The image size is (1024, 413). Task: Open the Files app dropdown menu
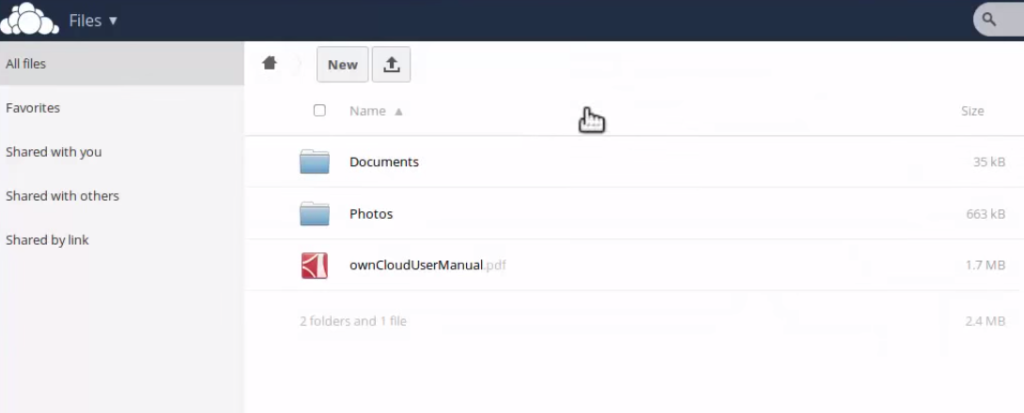click(93, 21)
